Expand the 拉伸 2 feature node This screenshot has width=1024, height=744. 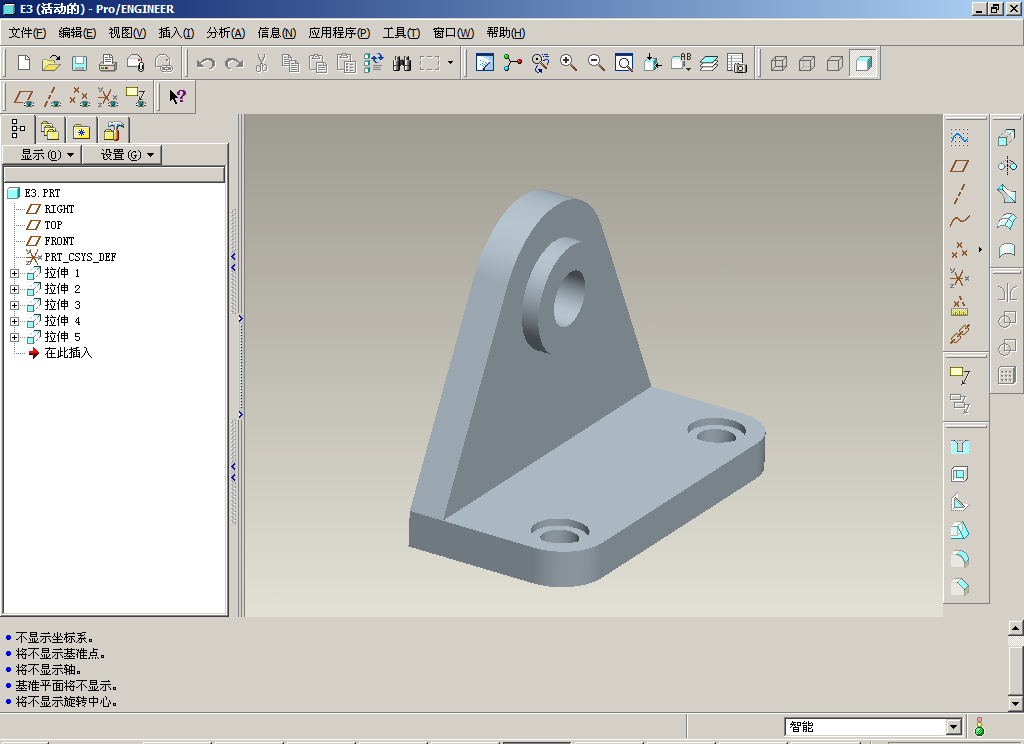pyautogui.click(x=14, y=289)
